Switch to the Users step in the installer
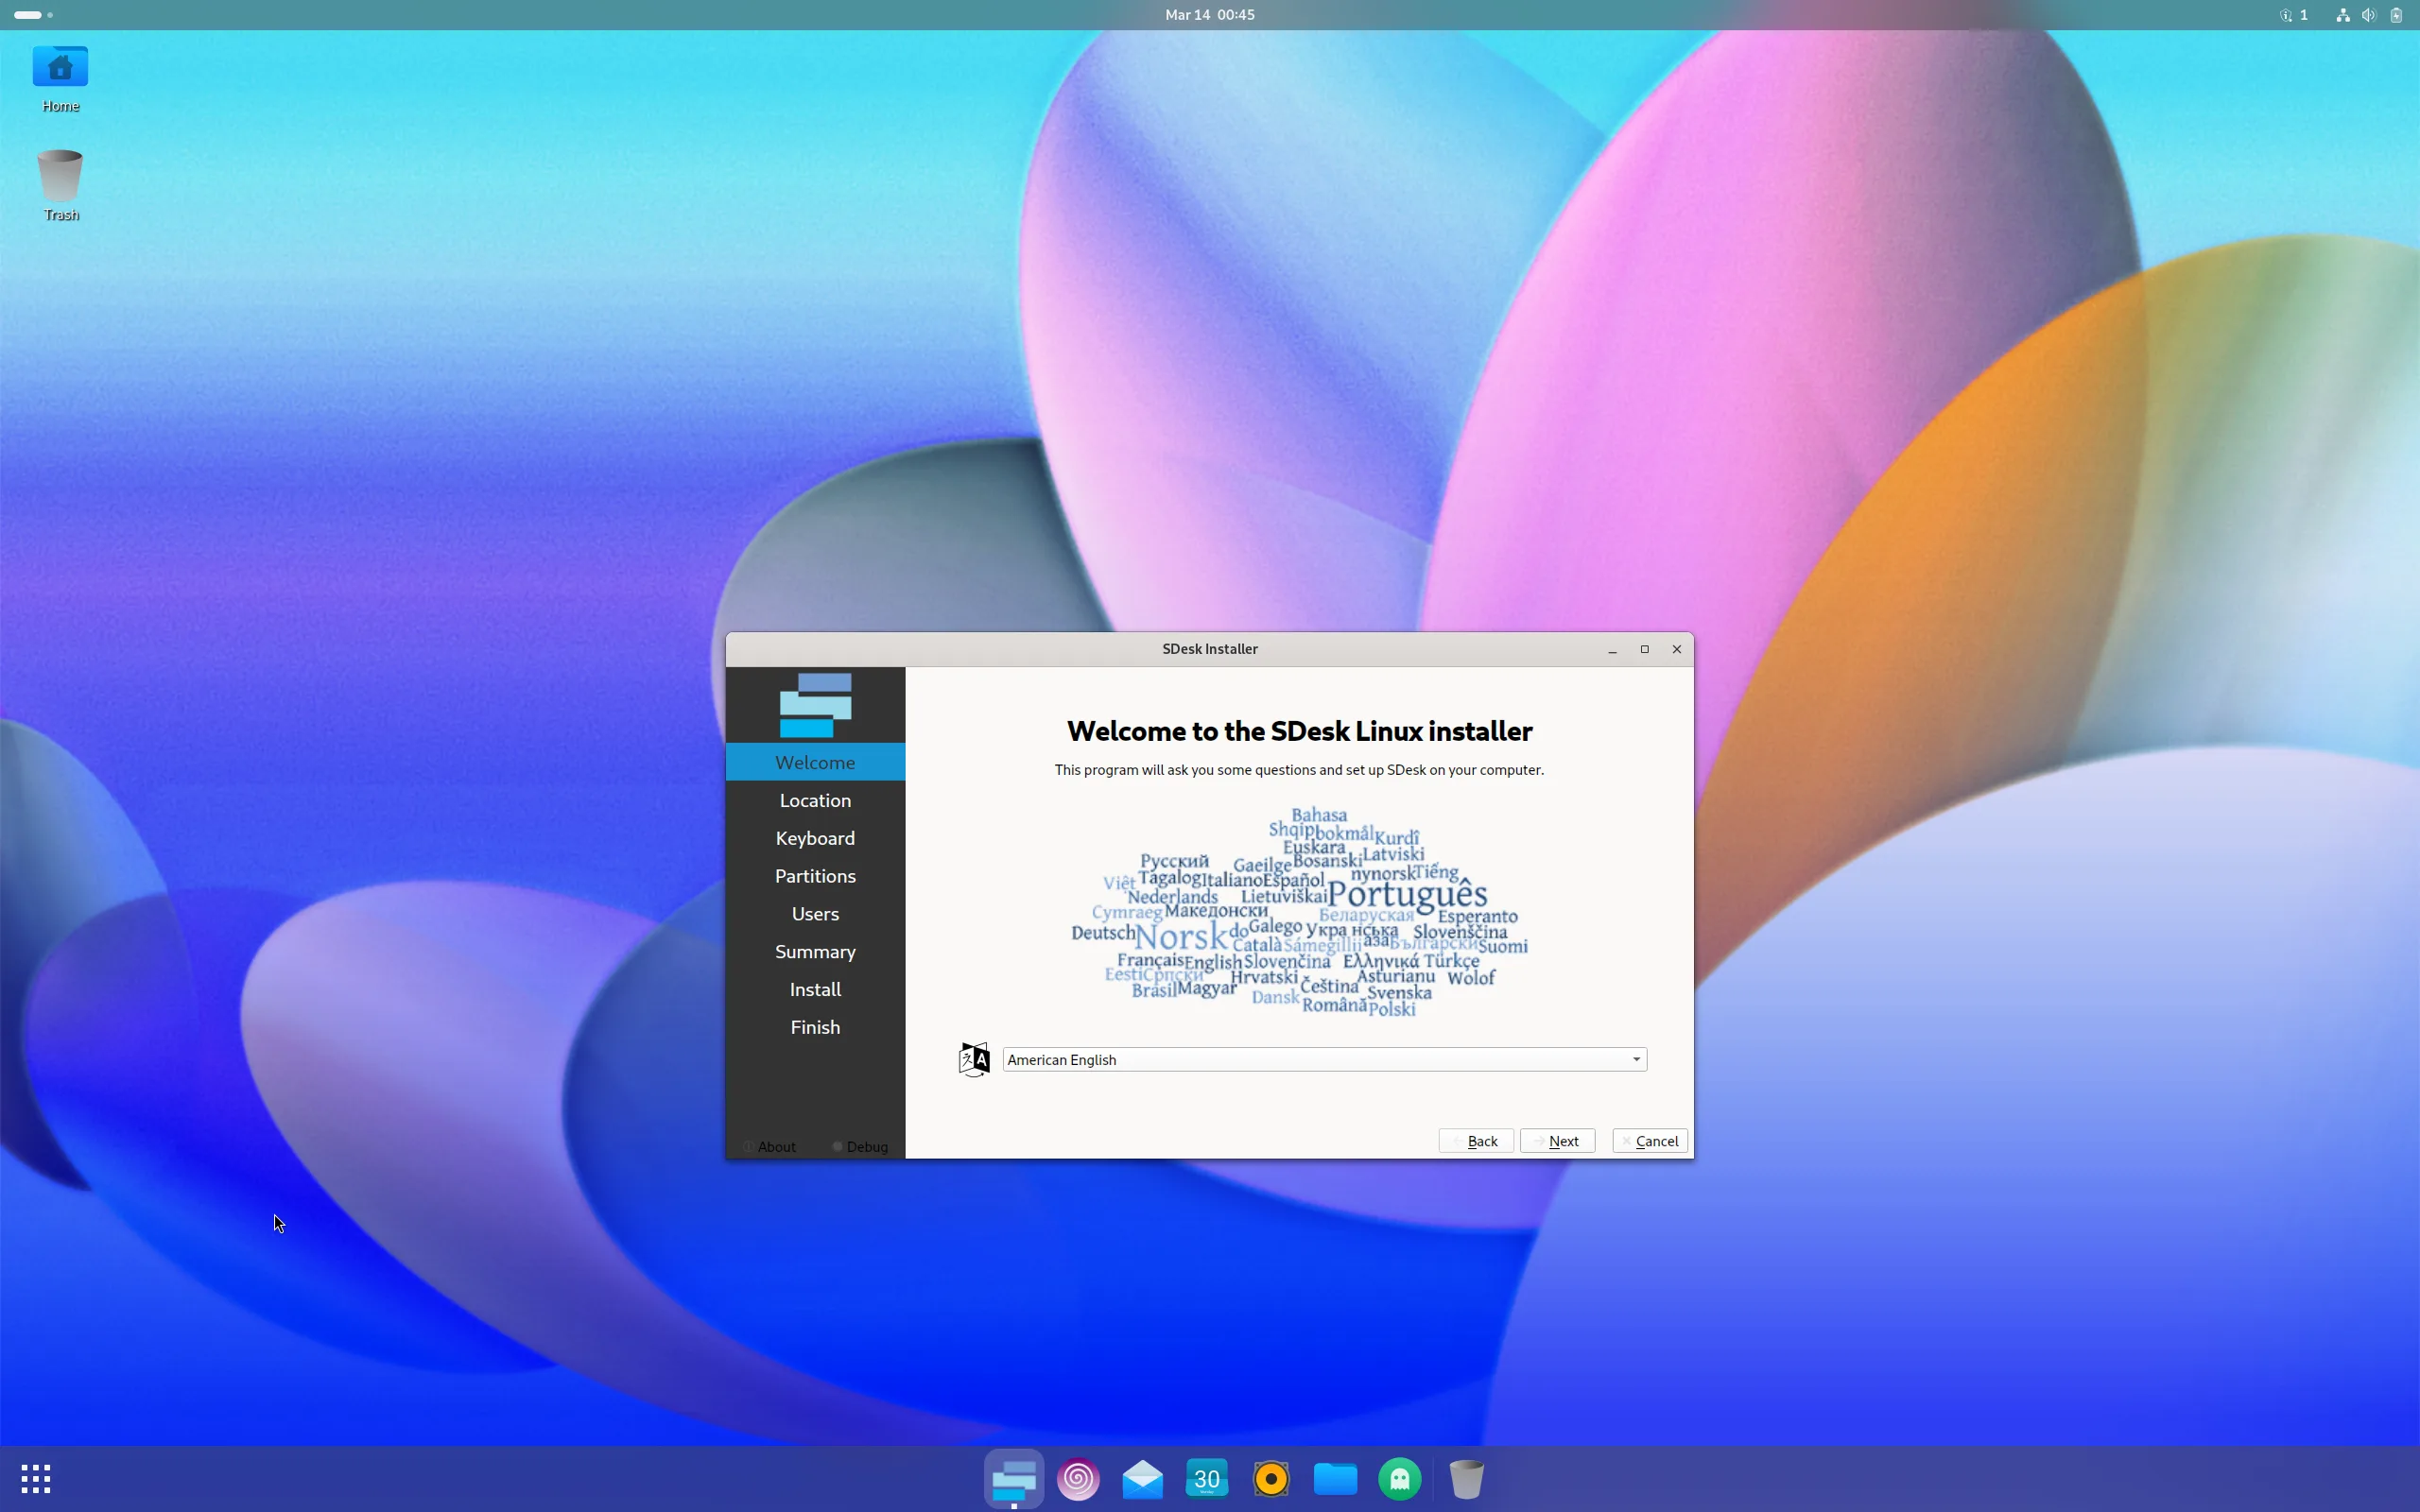 tap(815, 913)
